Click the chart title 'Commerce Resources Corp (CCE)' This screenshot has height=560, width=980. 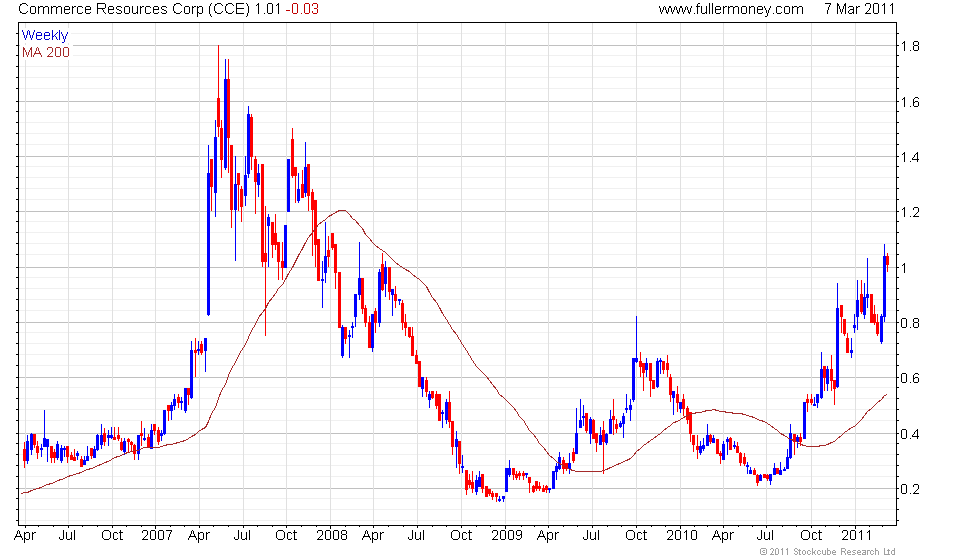click(x=134, y=9)
